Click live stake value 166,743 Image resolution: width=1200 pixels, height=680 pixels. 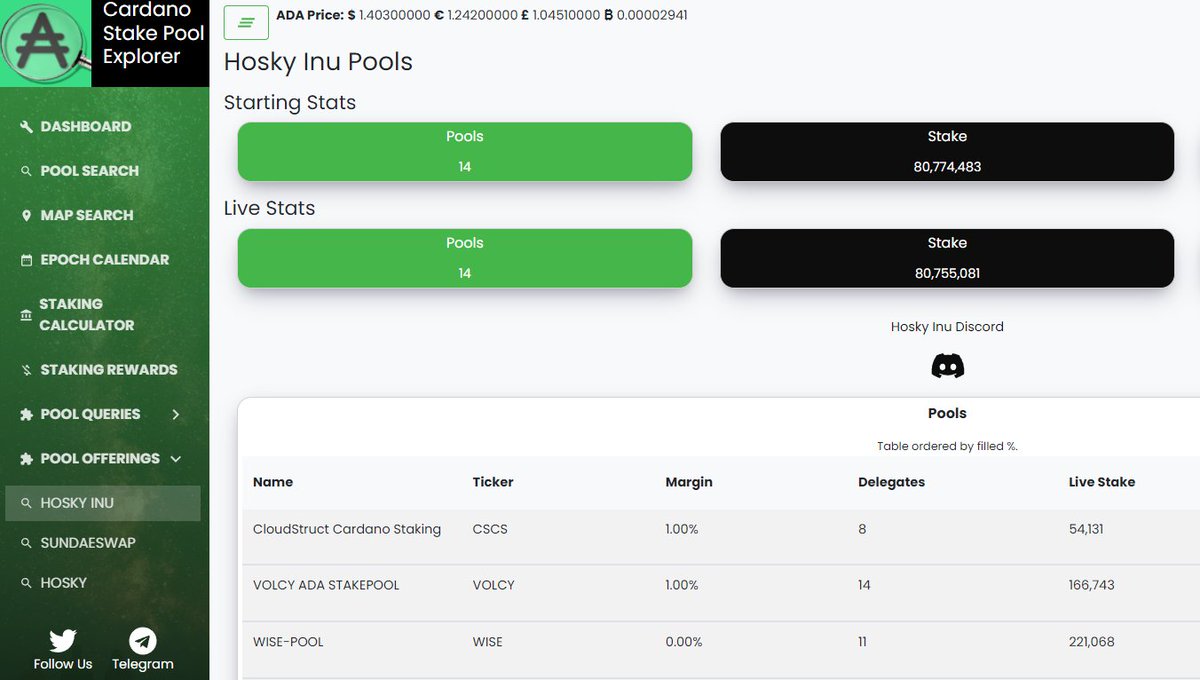(x=1092, y=585)
